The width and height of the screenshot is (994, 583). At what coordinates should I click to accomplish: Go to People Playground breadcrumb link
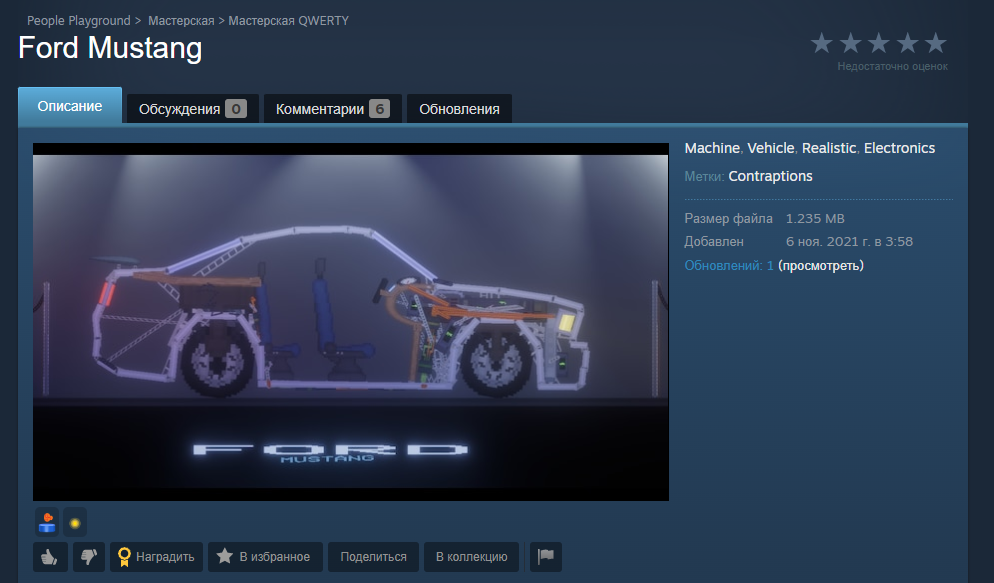point(79,21)
